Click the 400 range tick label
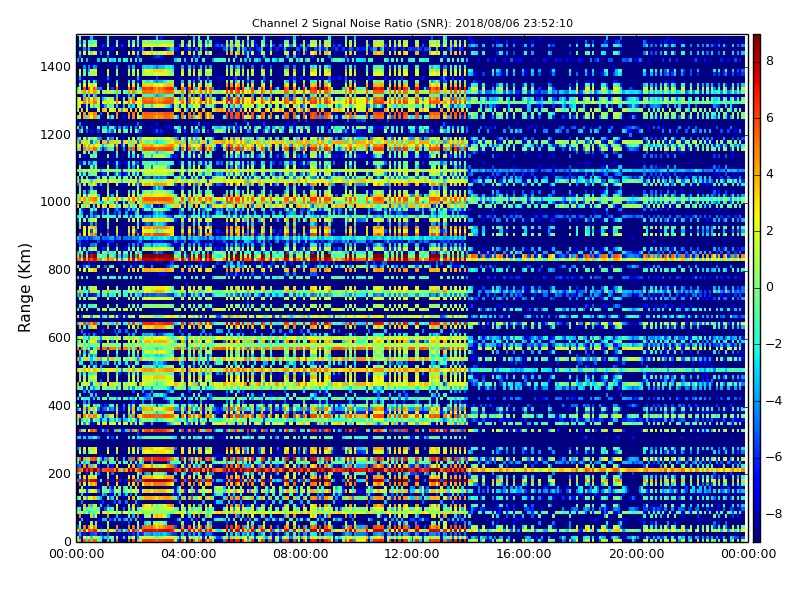The width and height of the screenshot is (800, 600). (59, 406)
